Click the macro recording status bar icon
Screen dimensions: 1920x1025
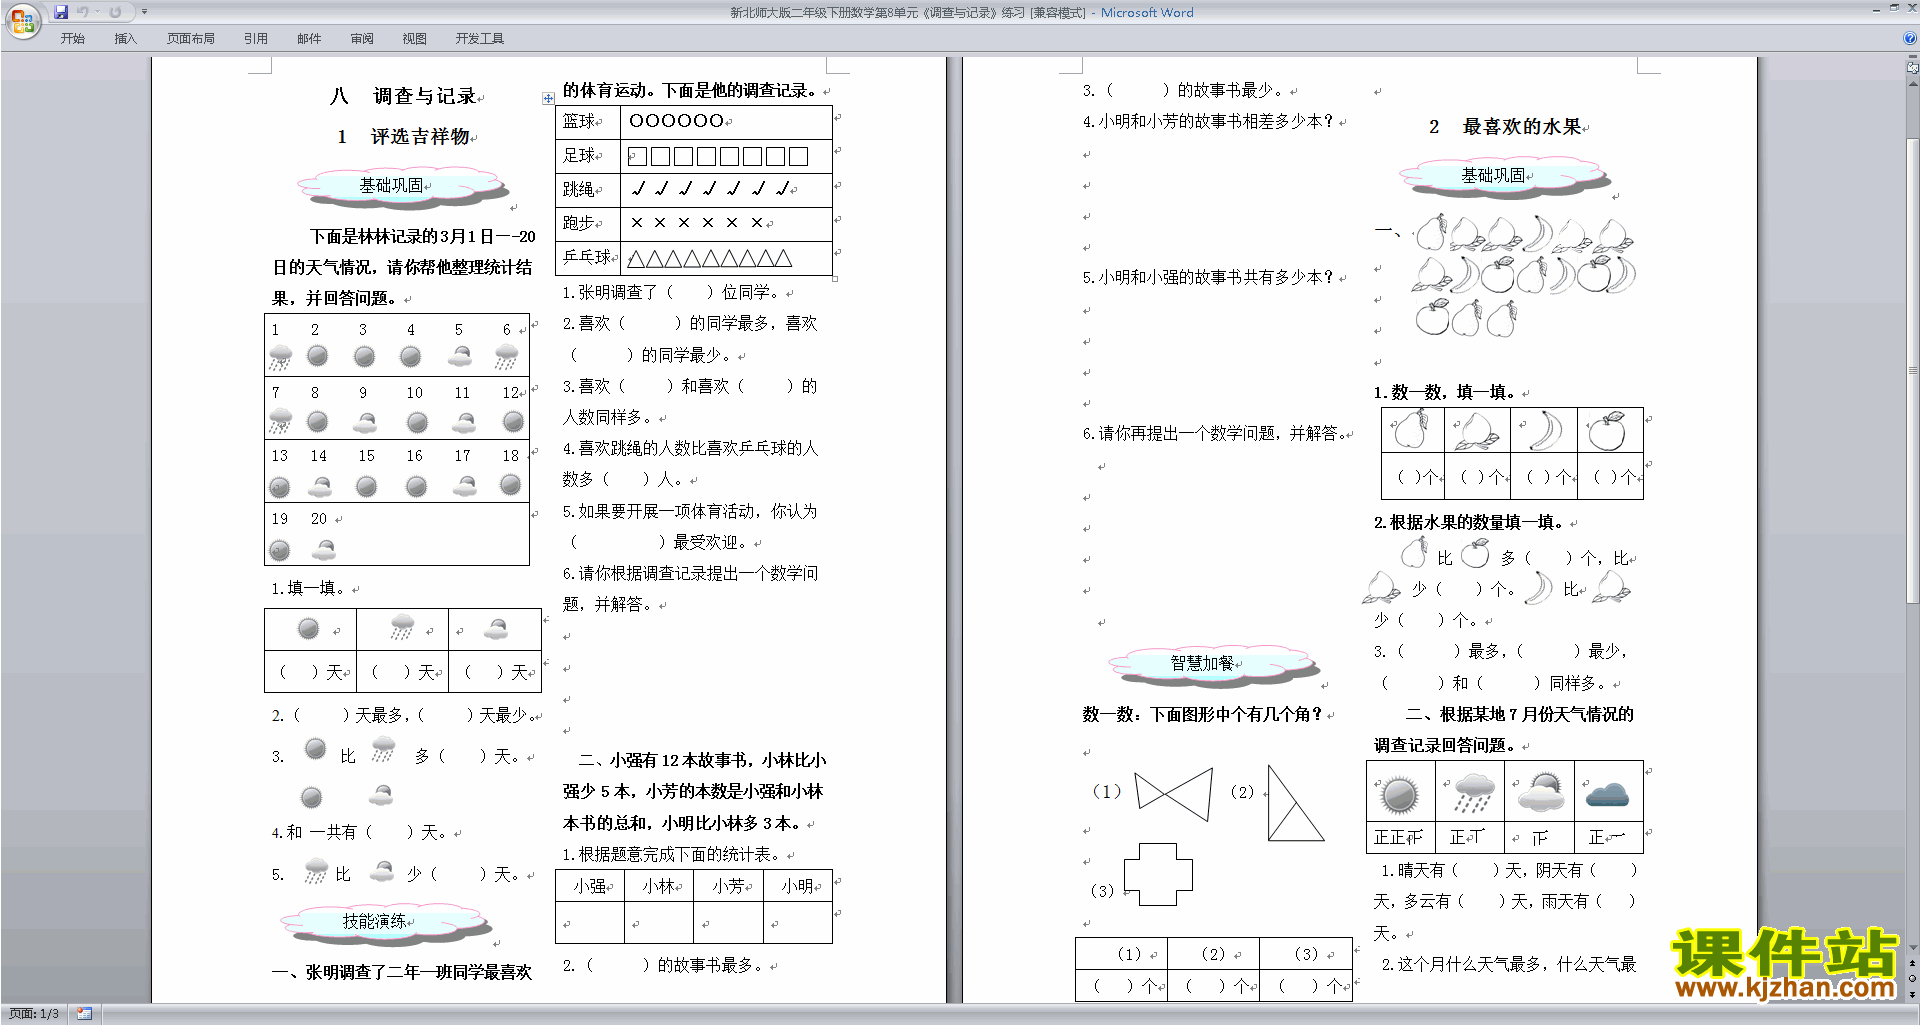point(84,1014)
